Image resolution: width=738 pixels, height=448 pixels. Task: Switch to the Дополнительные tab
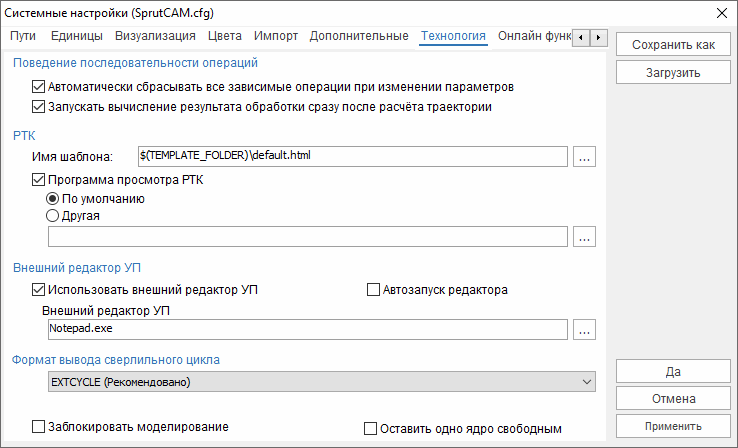pyautogui.click(x=359, y=36)
